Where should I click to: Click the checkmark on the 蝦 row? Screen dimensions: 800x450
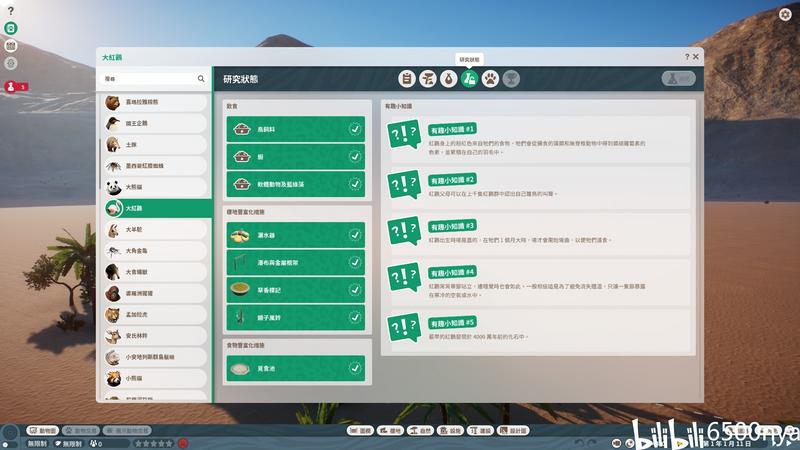coord(355,157)
